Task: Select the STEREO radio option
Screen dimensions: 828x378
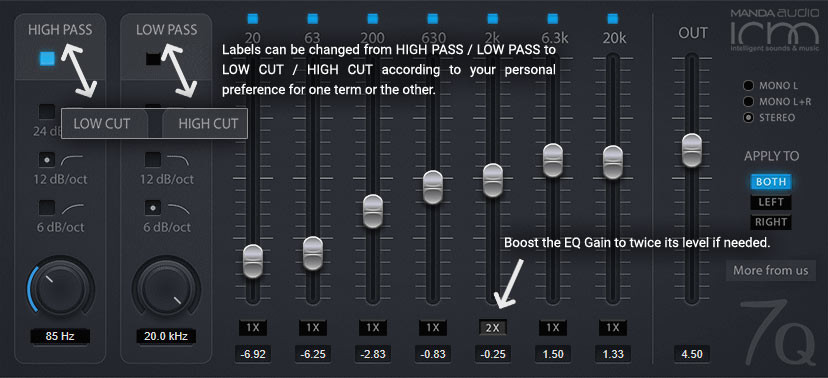Action: pos(748,117)
